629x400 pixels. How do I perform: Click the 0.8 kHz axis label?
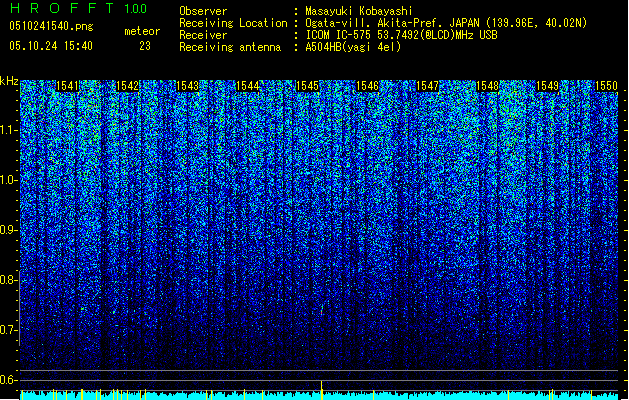(x=9, y=280)
